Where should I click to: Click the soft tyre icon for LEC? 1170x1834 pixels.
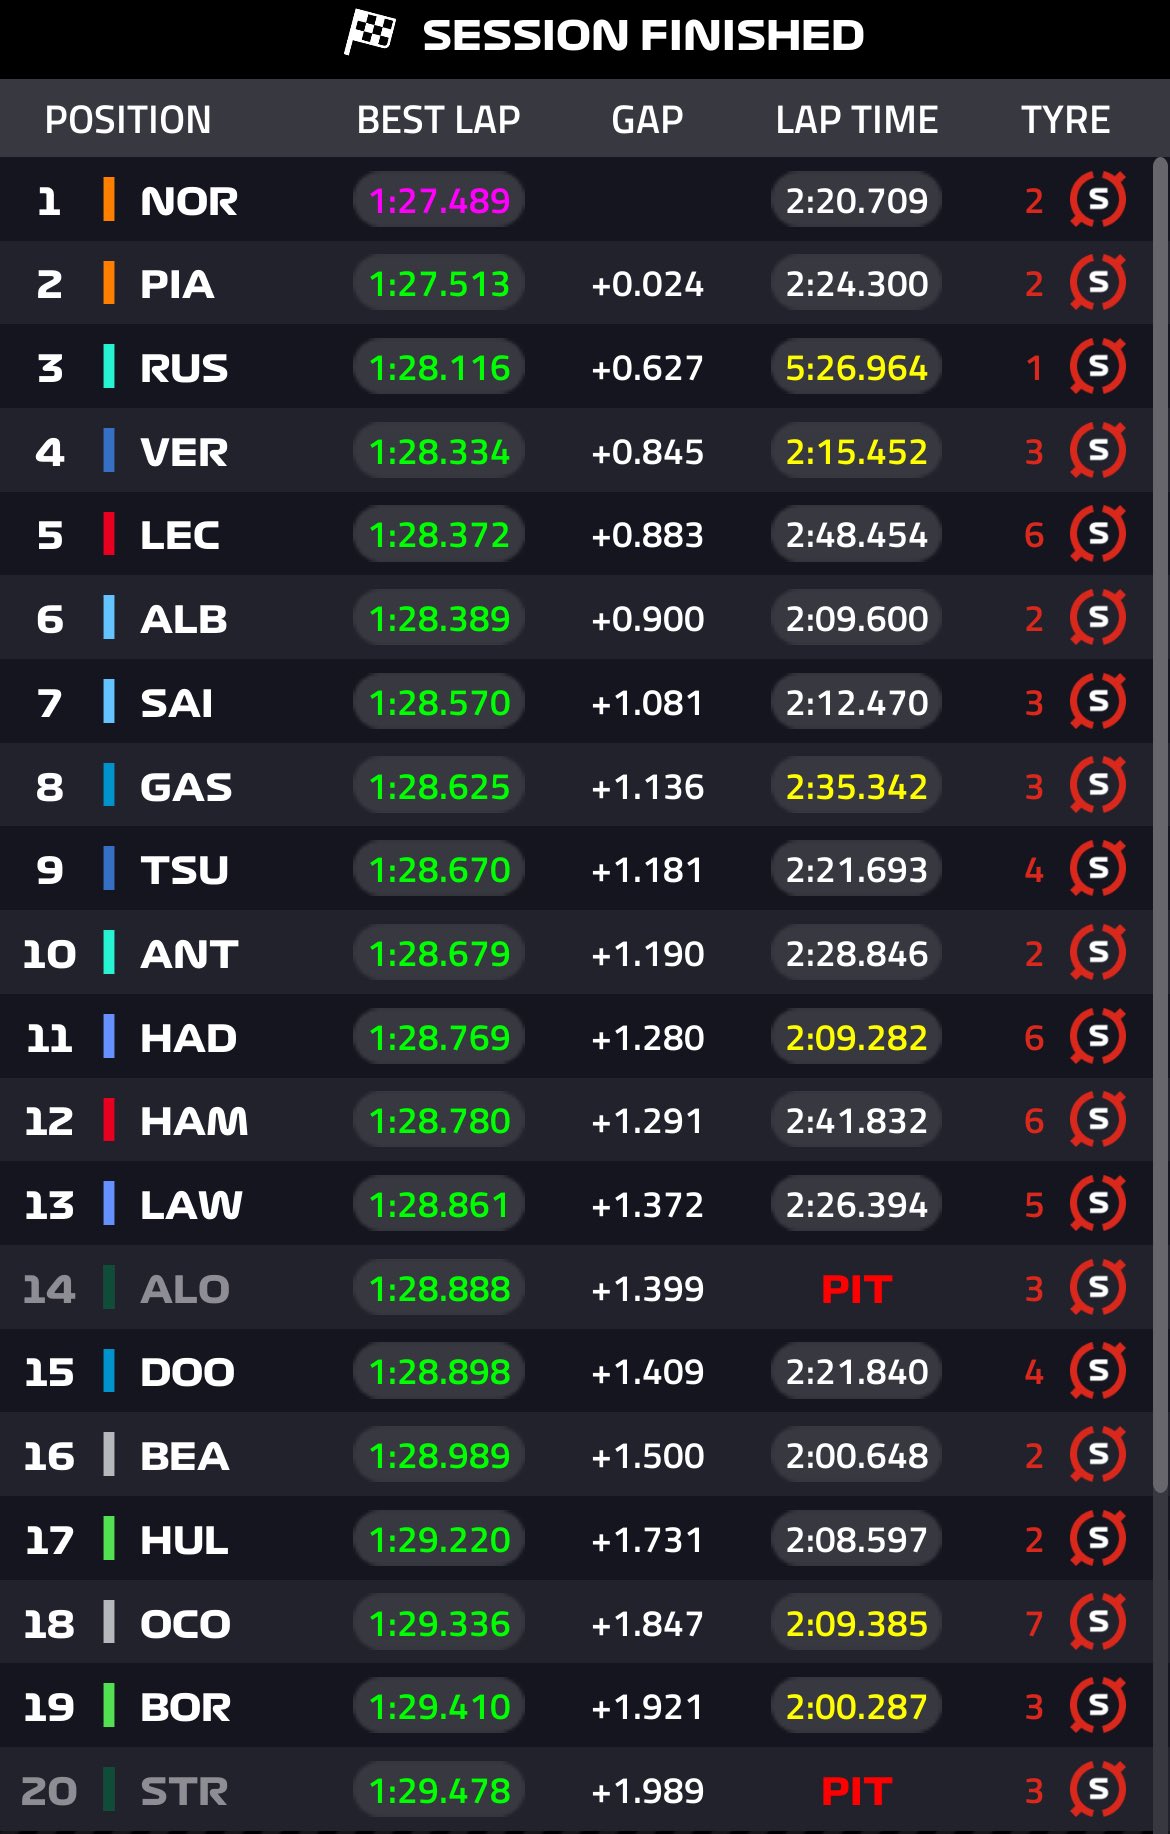click(x=1098, y=535)
